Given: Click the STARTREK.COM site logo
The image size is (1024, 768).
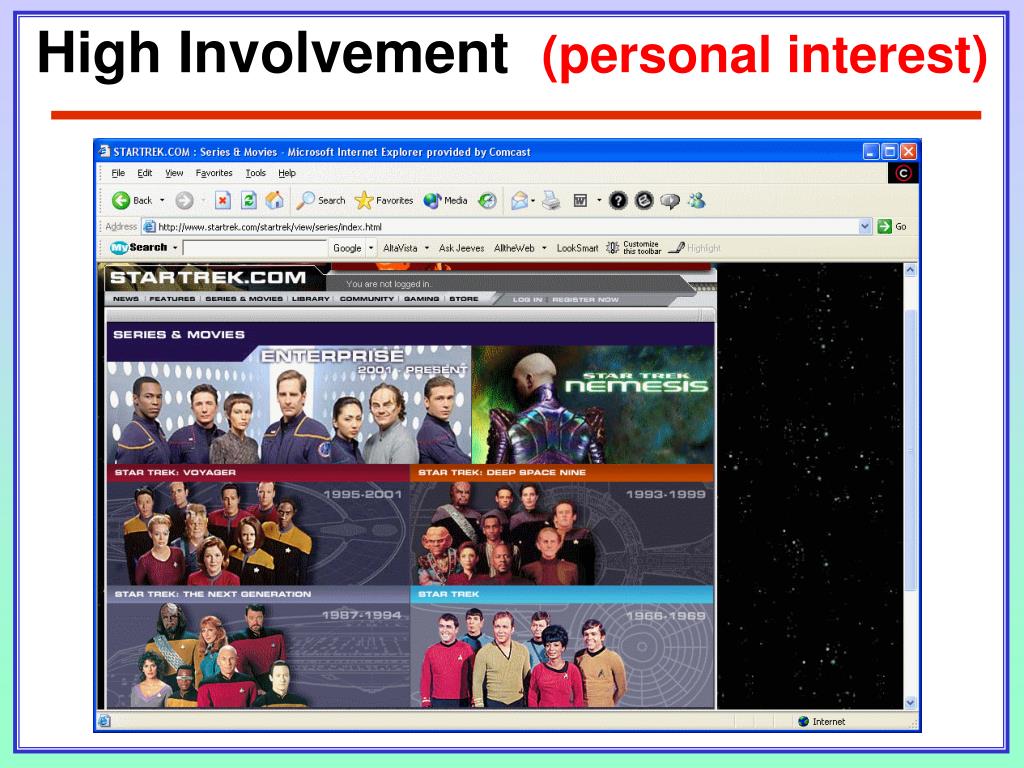Looking at the screenshot, I should coord(208,278).
